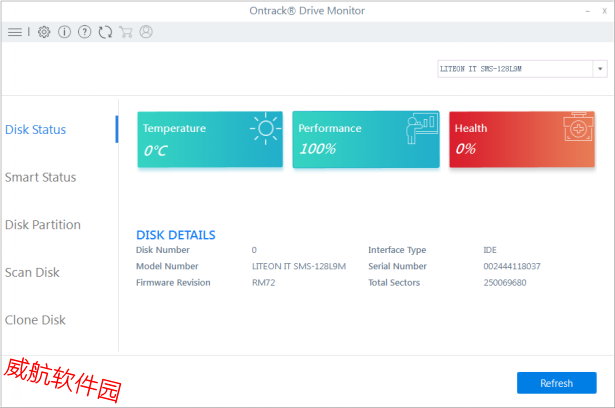
Task: Click the Temperature 0°C card
Action: click(x=210, y=140)
